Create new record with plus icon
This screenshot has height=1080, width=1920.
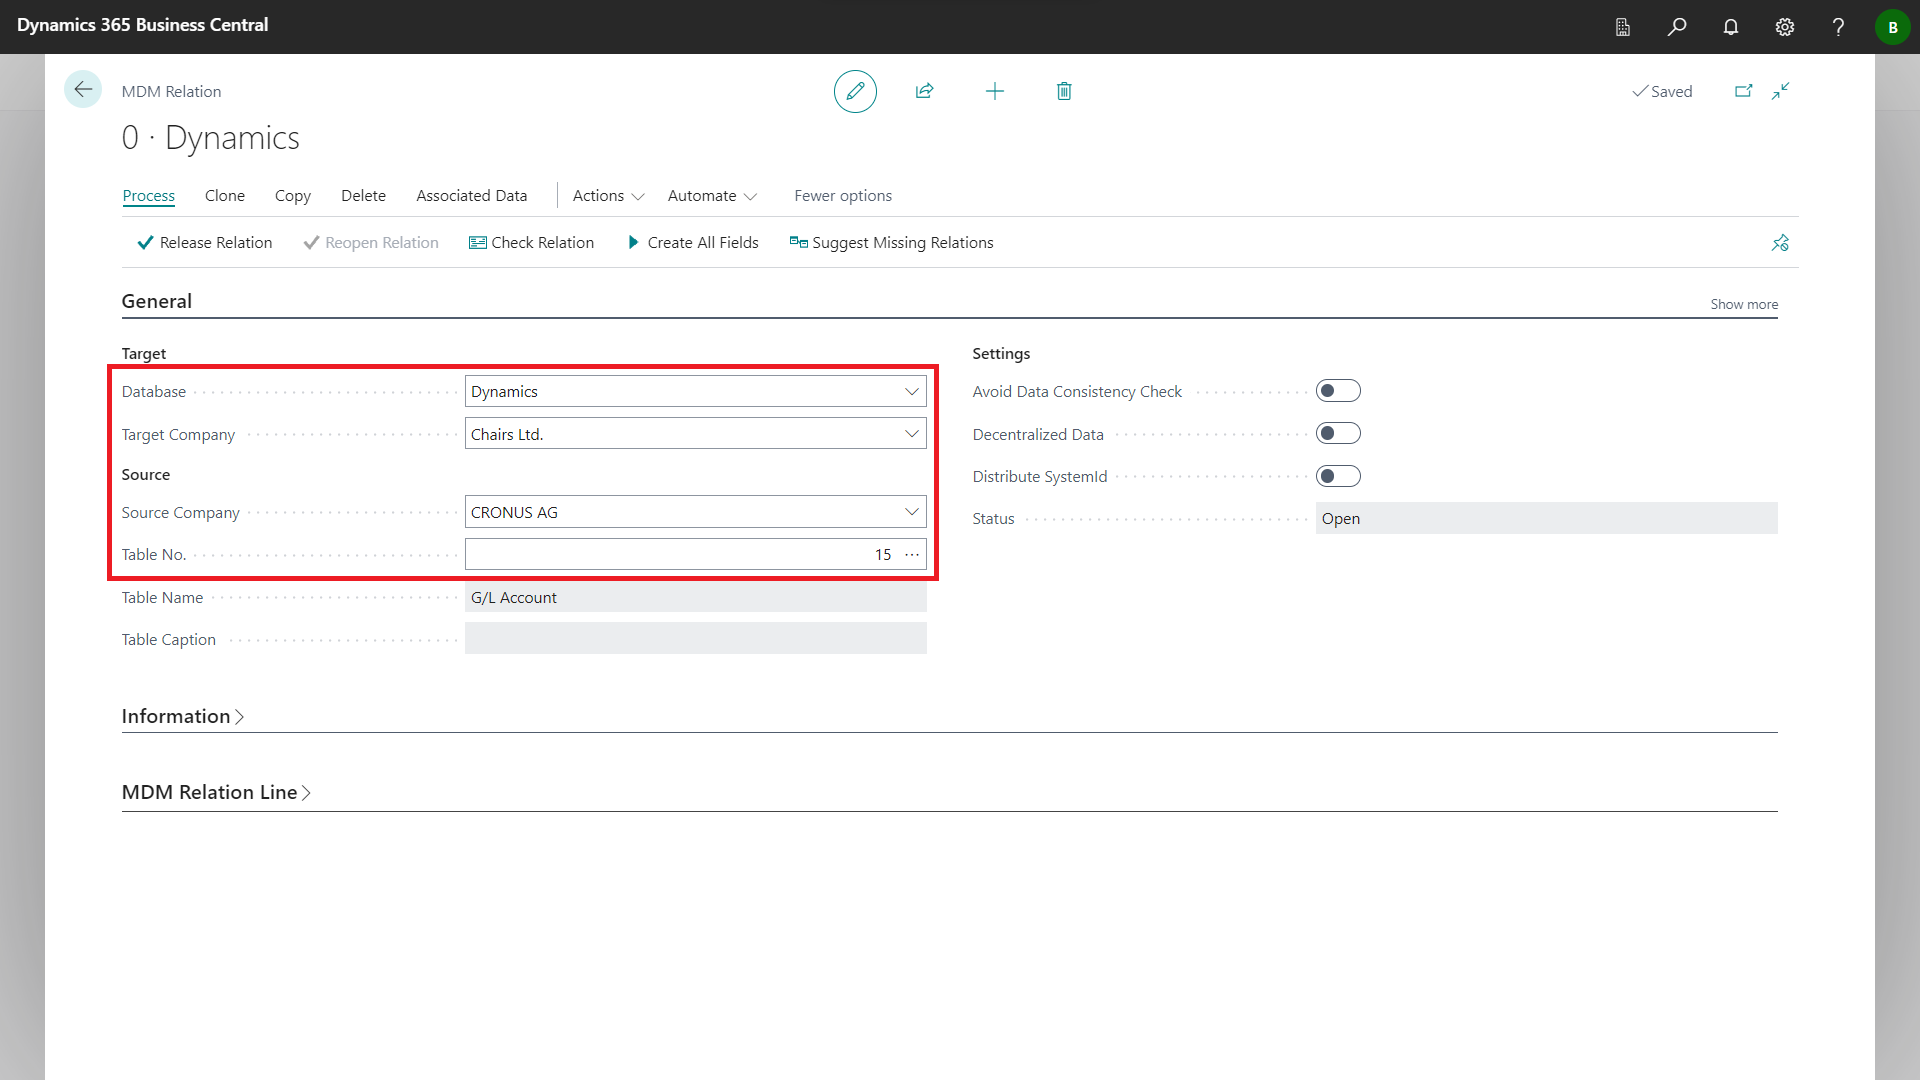[x=994, y=91]
